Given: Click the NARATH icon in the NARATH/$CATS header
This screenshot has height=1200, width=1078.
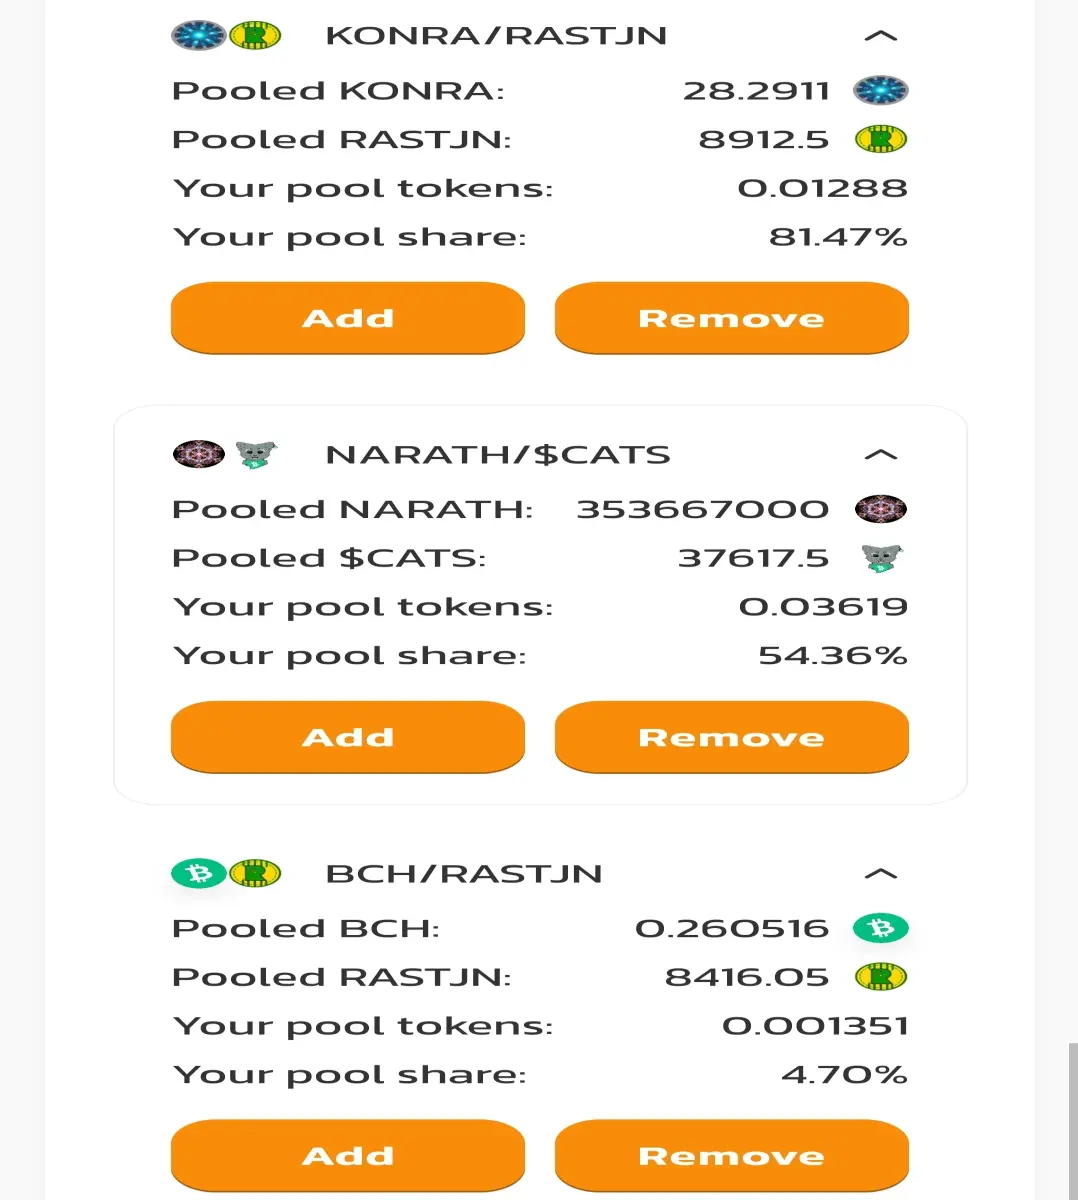Looking at the screenshot, I should pyautogui.click(x=199, y=454).
